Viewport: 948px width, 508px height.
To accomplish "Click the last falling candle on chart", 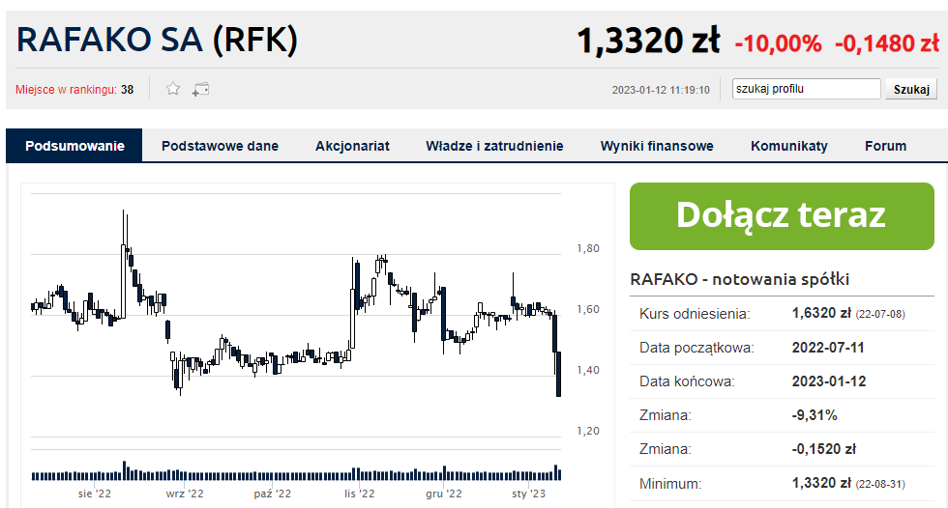I will click(559, 374).
